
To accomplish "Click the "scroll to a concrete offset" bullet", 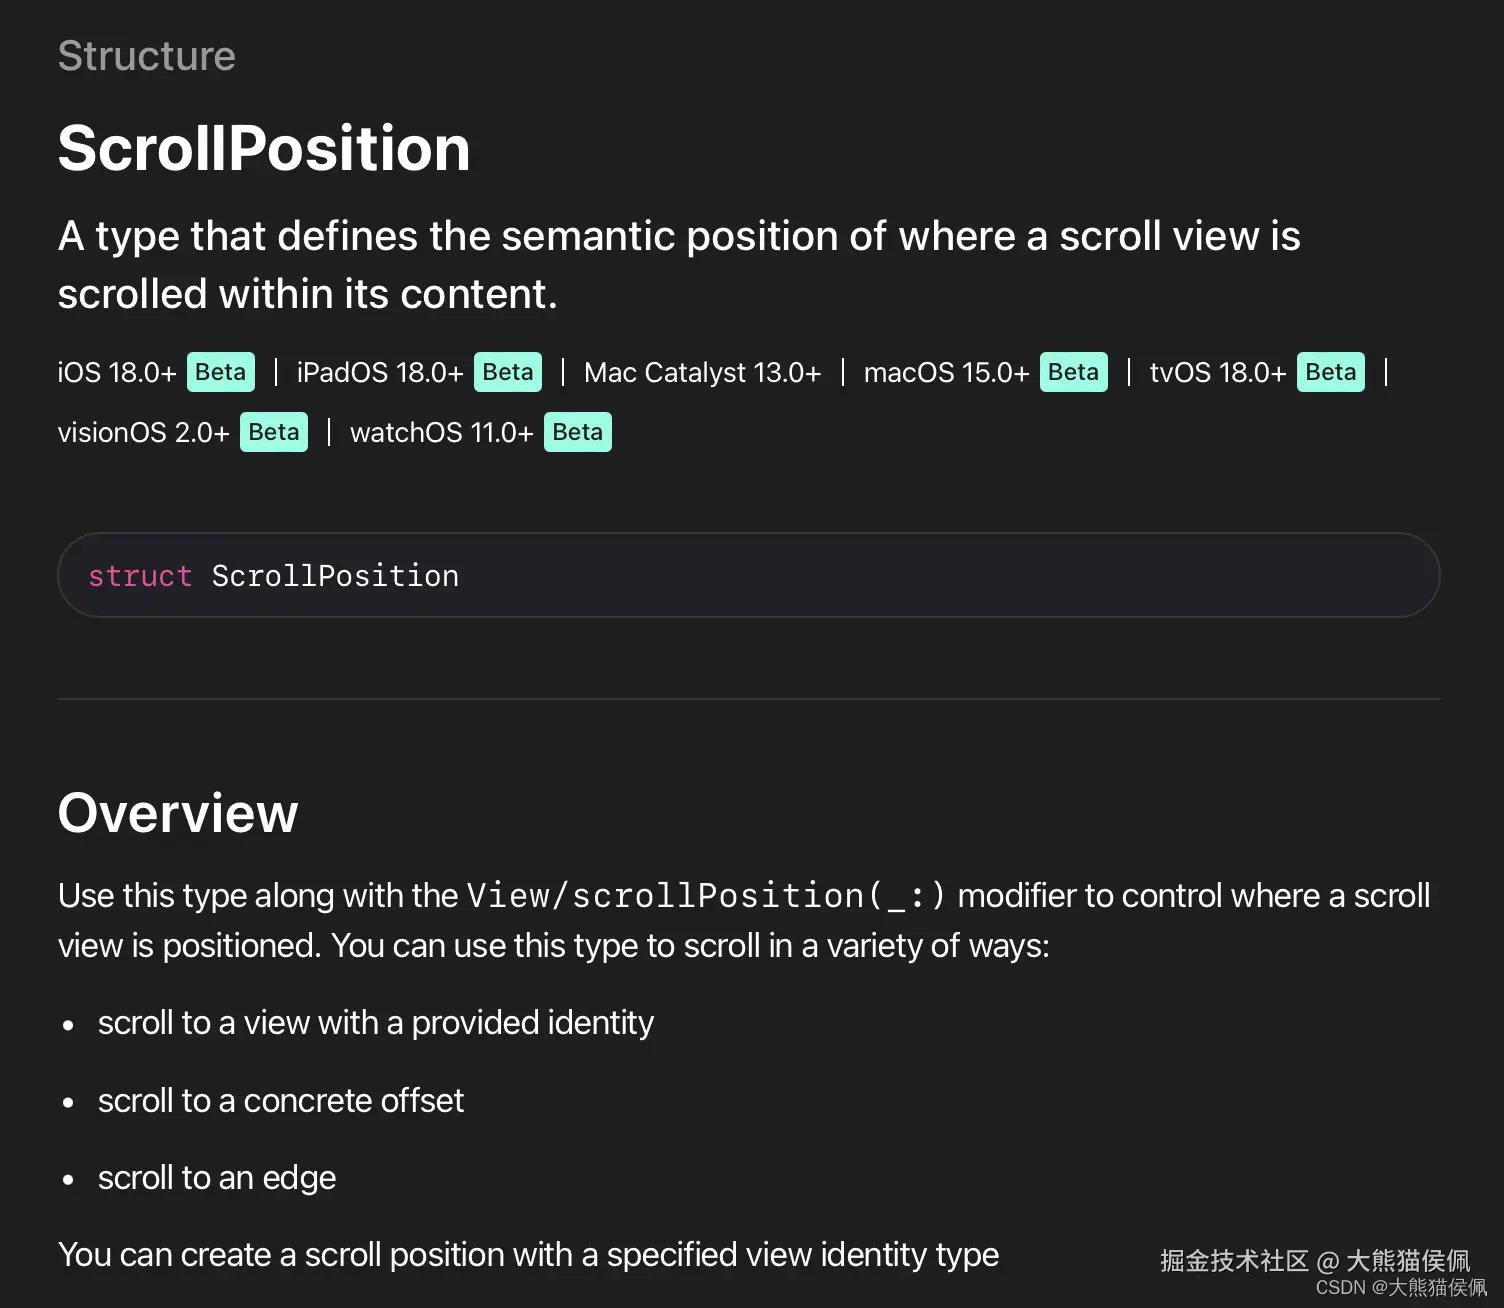I will click(281, 1101).
